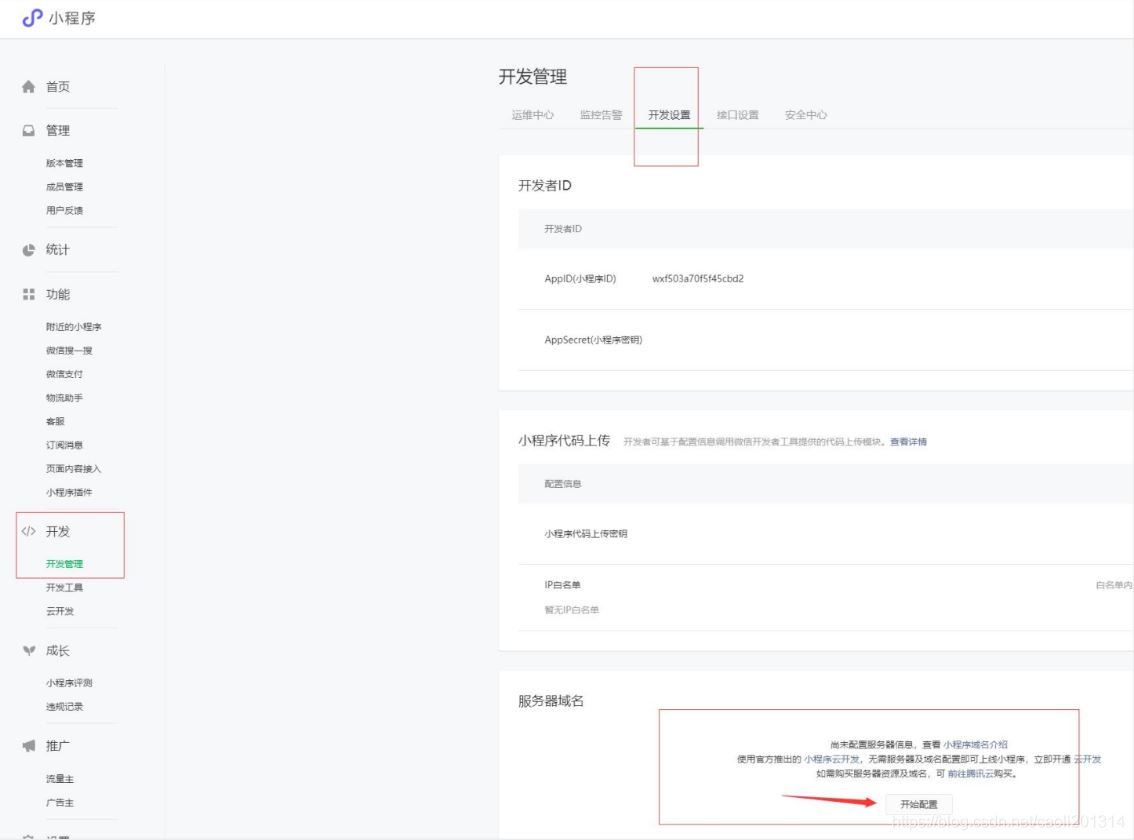Open the 安全中心 tab

coord(806,114)
